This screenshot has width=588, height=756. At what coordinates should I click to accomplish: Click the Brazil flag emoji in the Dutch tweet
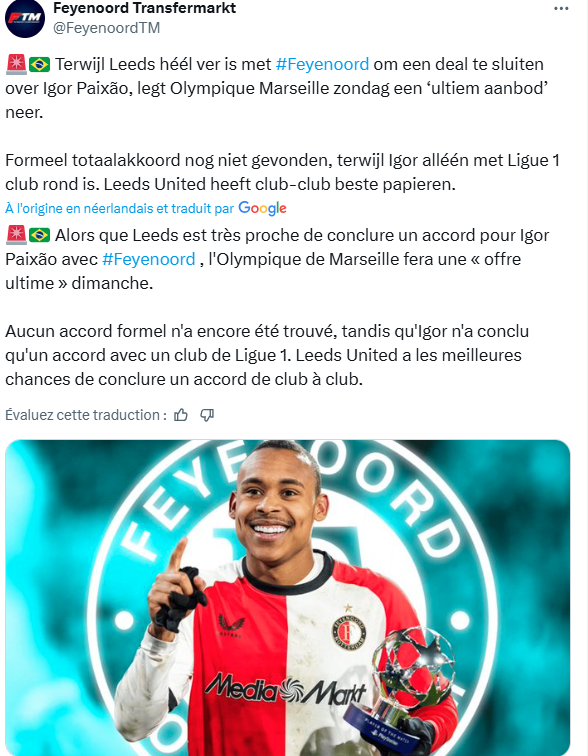pyautogui.click(x=40, y=64)
